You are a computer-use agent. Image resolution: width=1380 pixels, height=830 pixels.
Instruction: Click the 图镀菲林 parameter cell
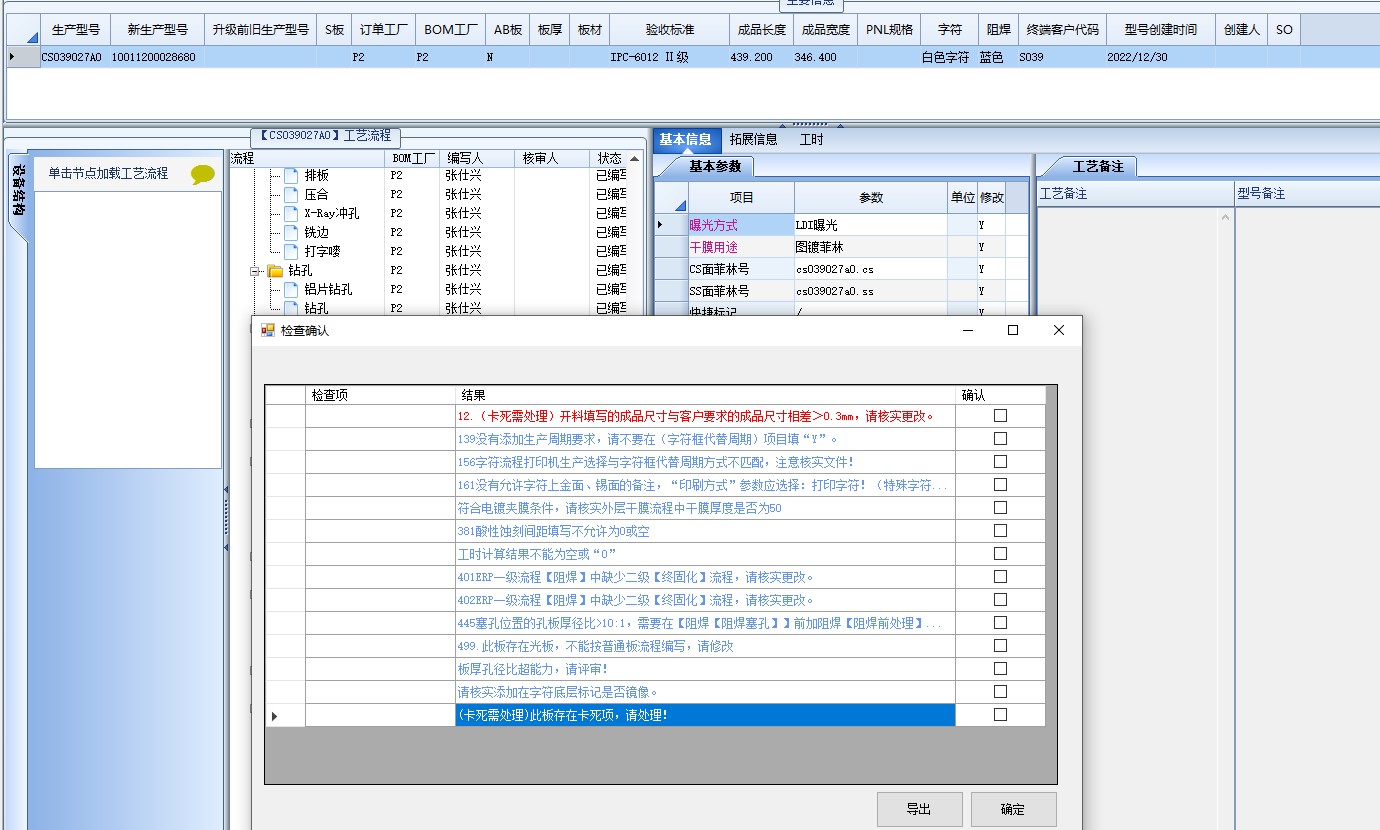pyautogui.click(x=870, y=247)
